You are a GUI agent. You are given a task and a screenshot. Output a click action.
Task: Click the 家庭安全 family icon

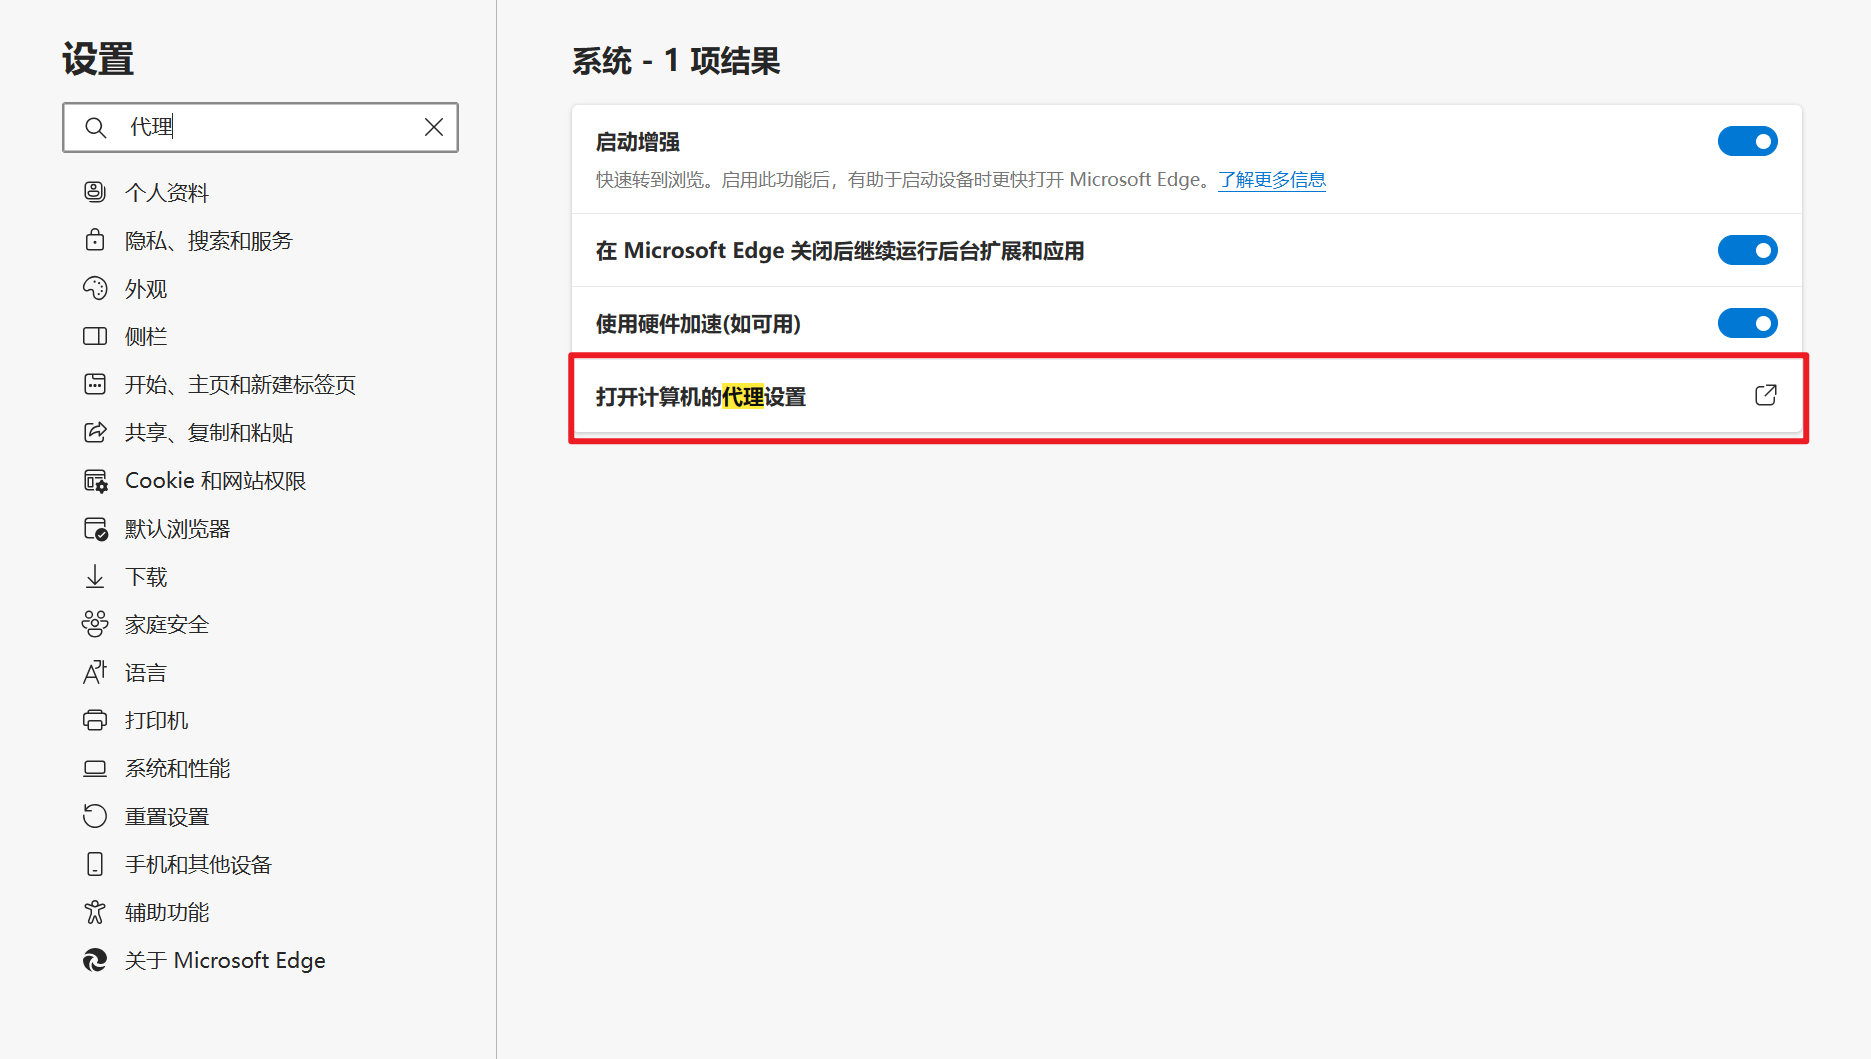tap(95, 625)
